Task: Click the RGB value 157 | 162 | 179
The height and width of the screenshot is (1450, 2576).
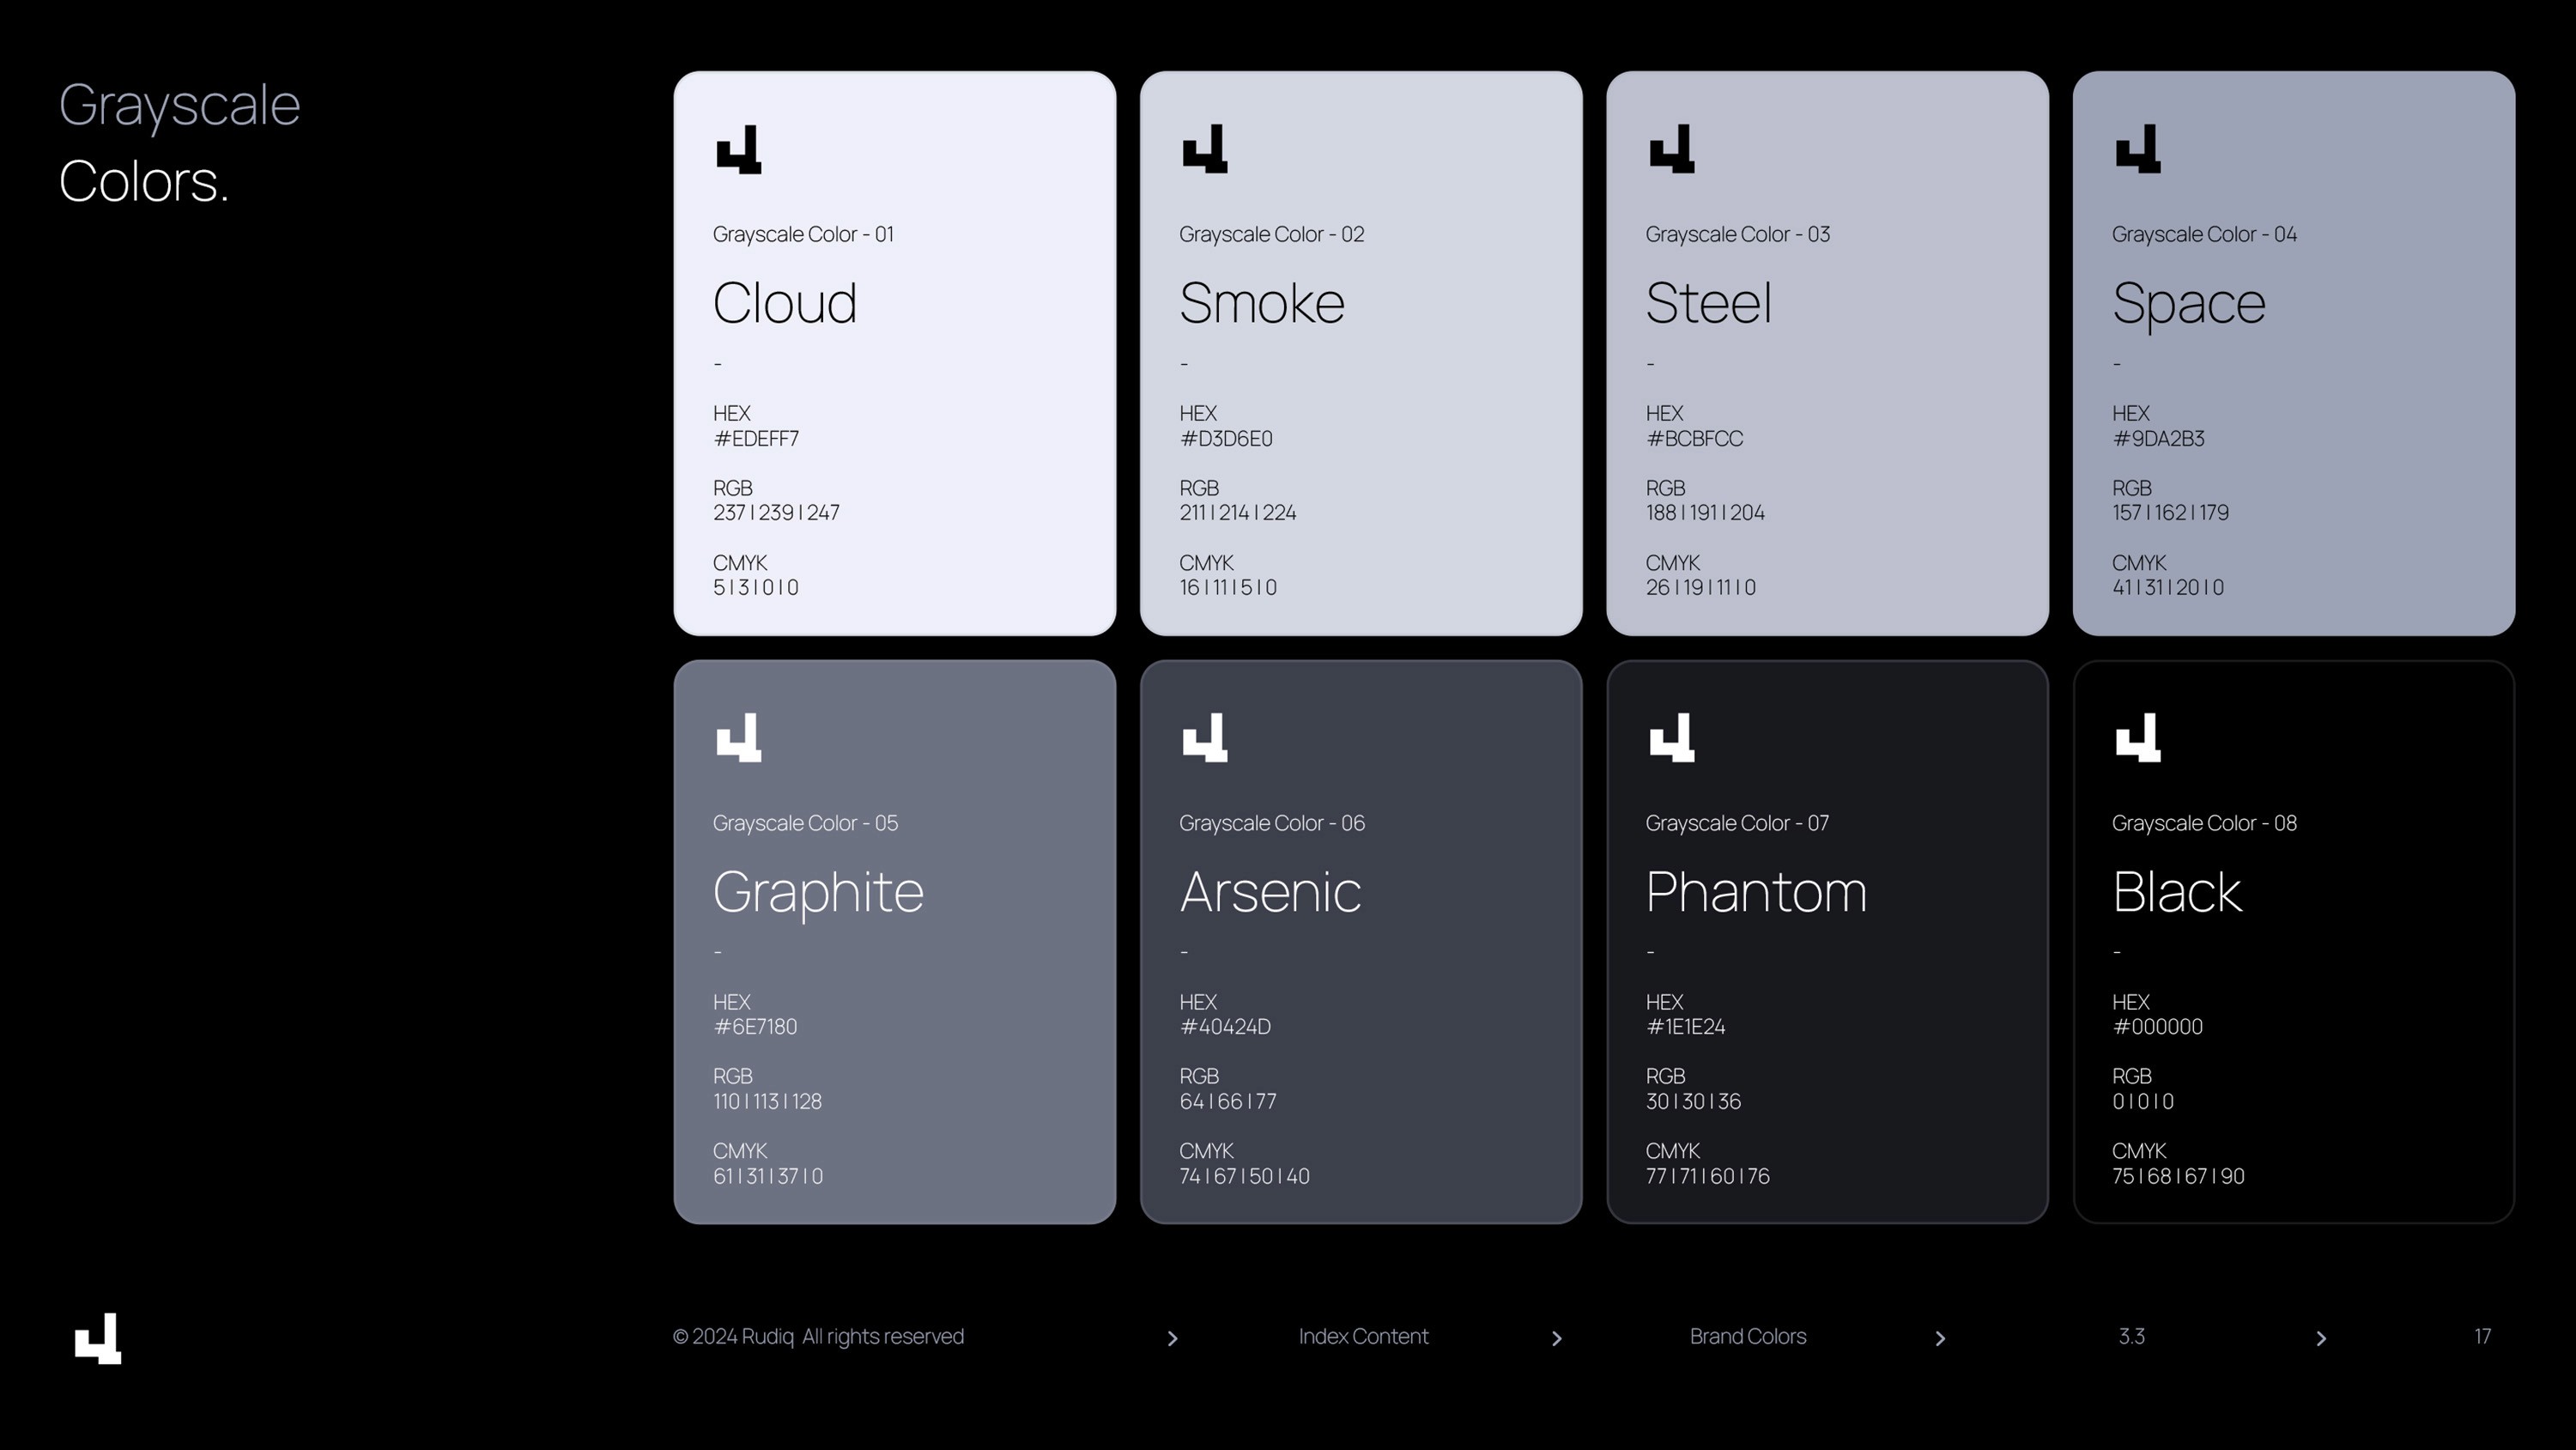Action: 2171,513
